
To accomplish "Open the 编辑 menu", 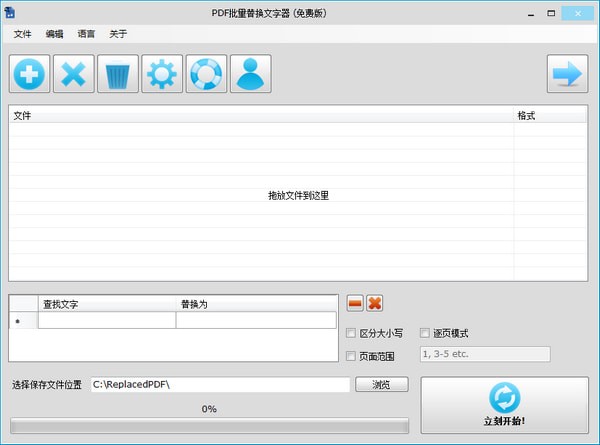I will pyautogui.click(x=54, y=34).
